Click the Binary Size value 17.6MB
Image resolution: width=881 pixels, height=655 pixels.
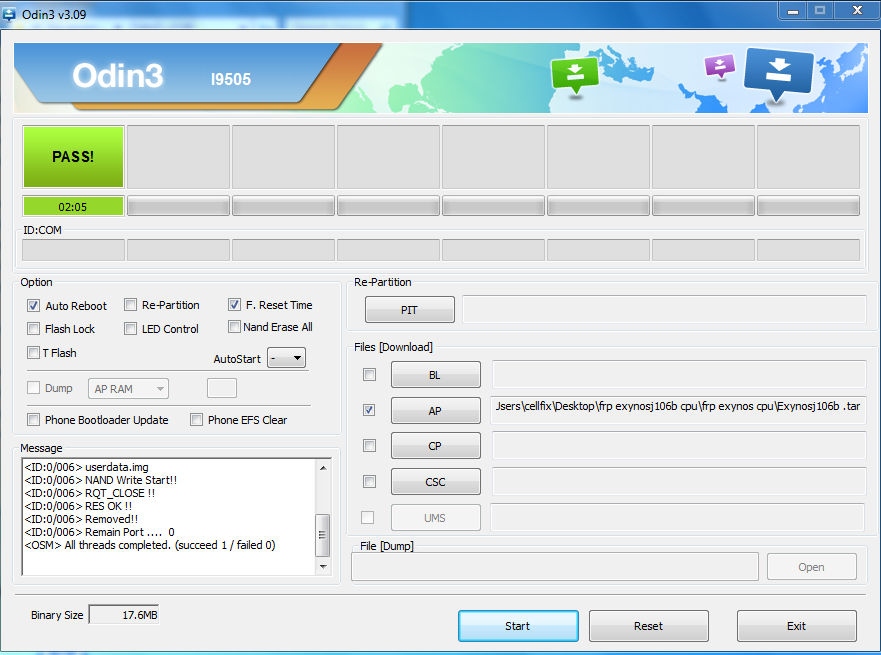point(124,615)
